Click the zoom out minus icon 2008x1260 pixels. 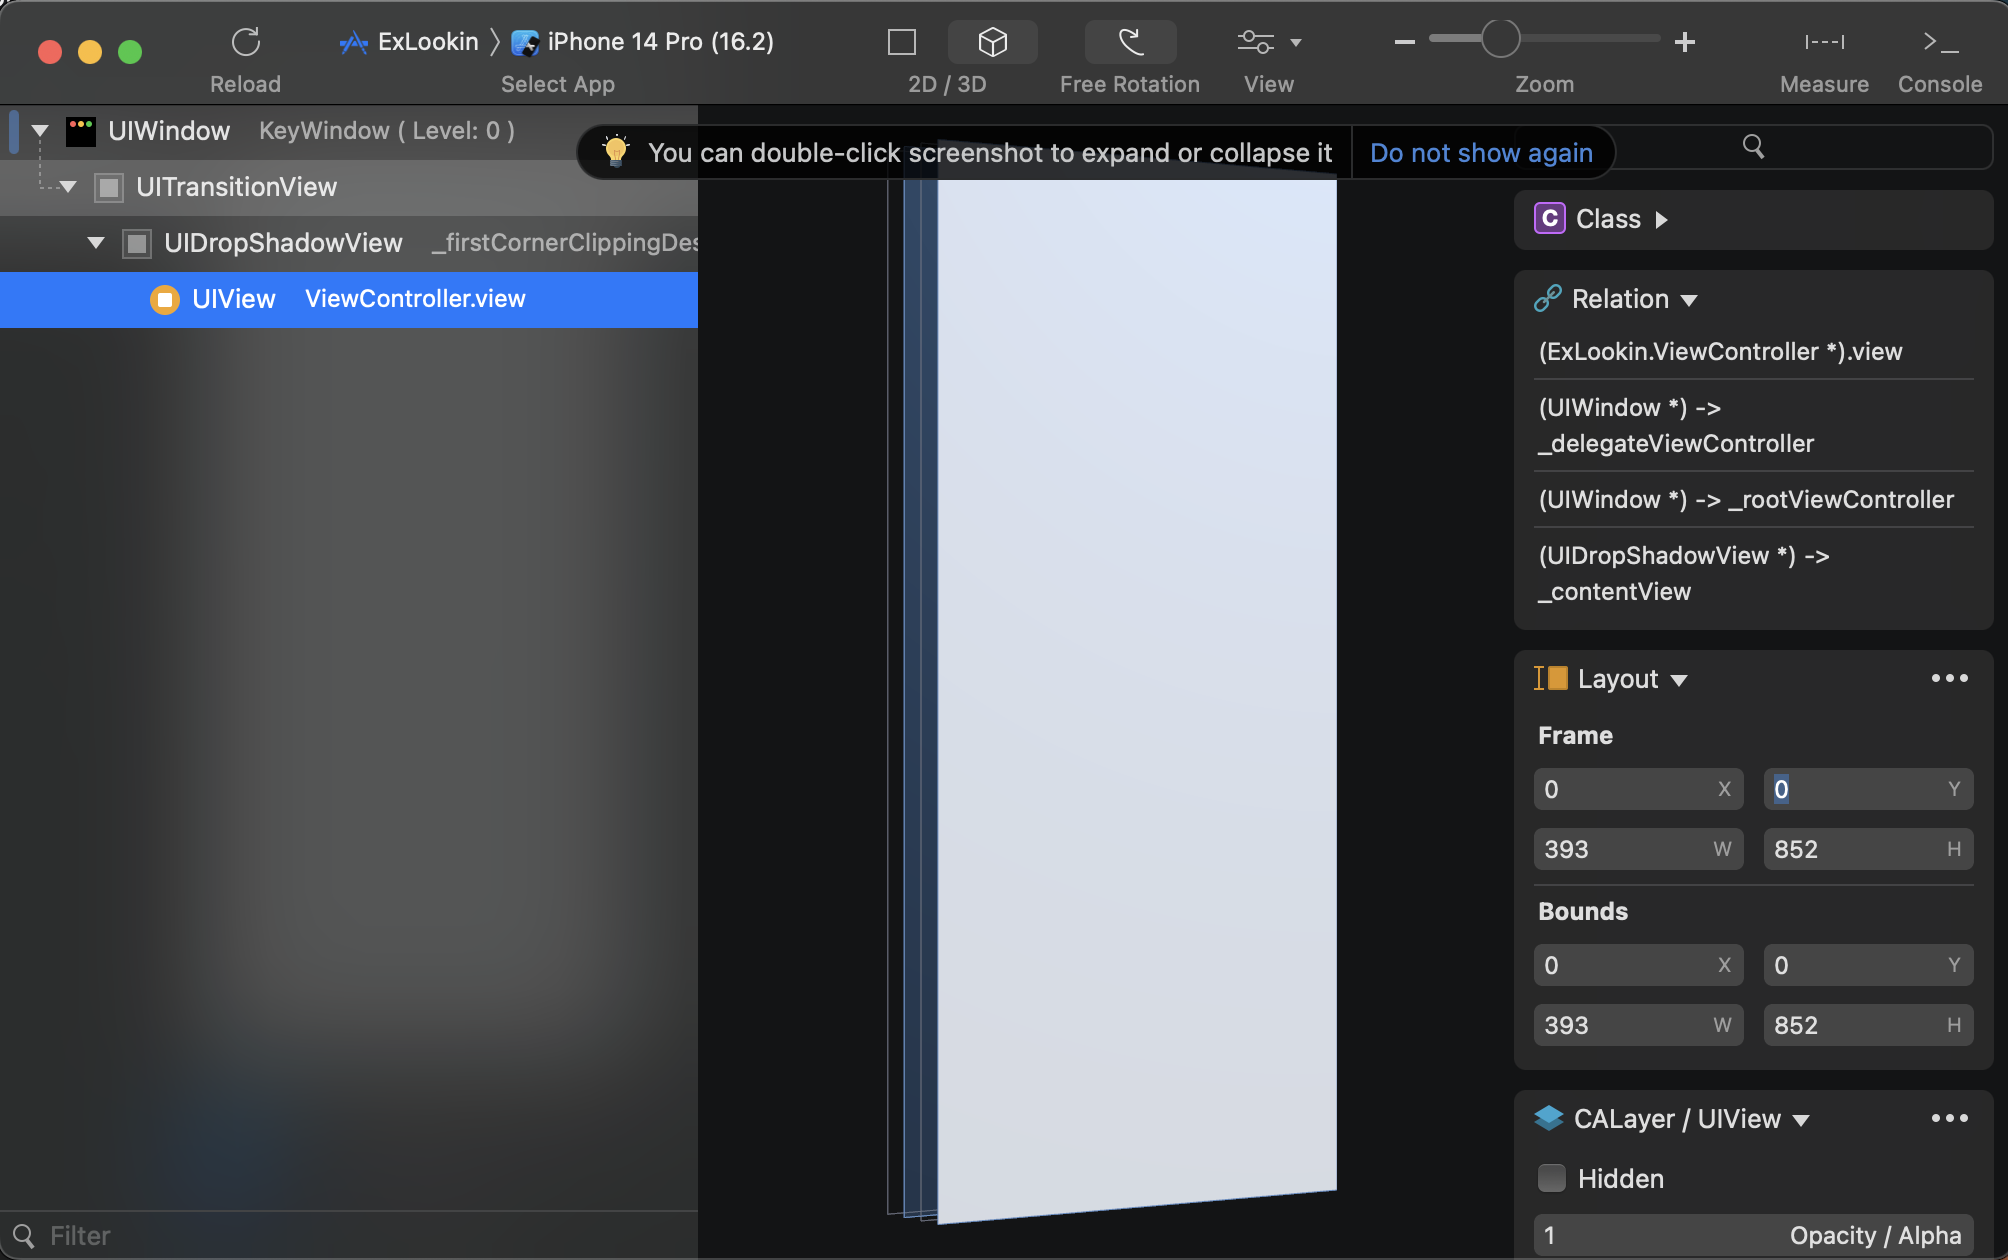click(x=1404, y=42)
